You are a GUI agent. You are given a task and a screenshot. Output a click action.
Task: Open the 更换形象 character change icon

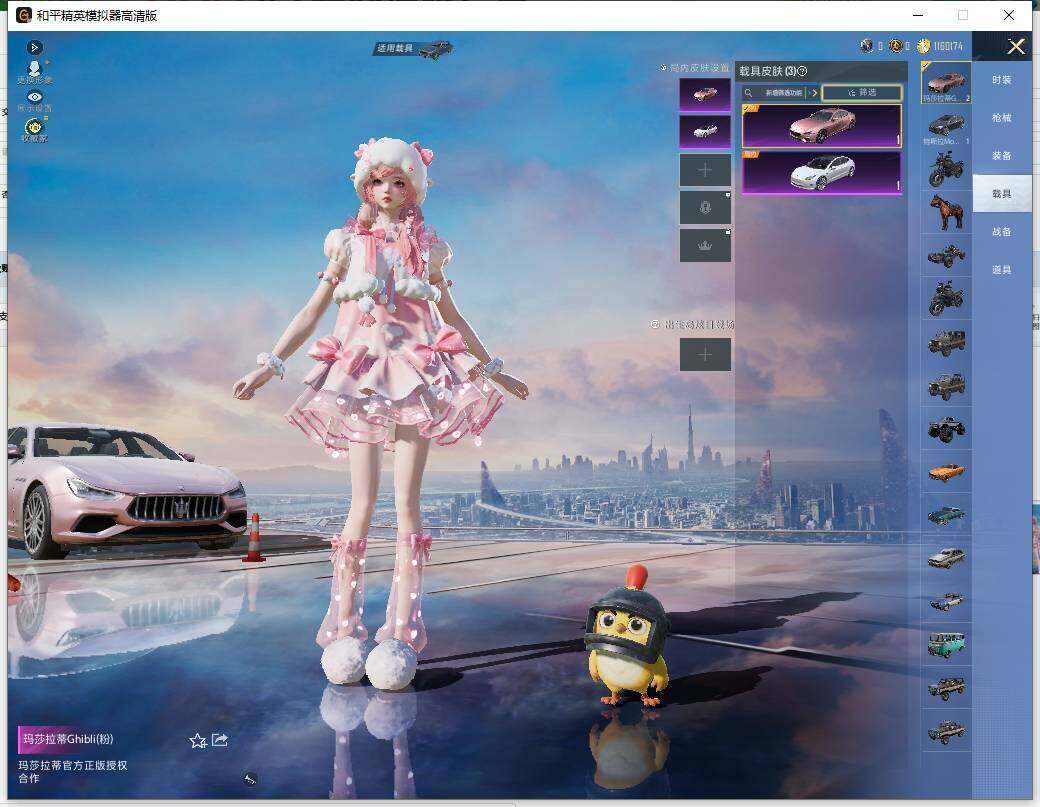[34, 72]
